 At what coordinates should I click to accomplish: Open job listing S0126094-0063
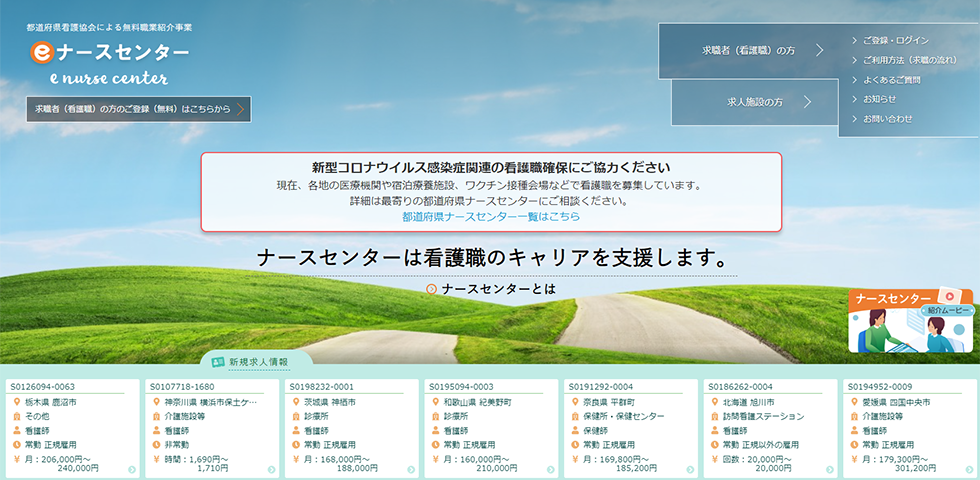coord(72,429)
